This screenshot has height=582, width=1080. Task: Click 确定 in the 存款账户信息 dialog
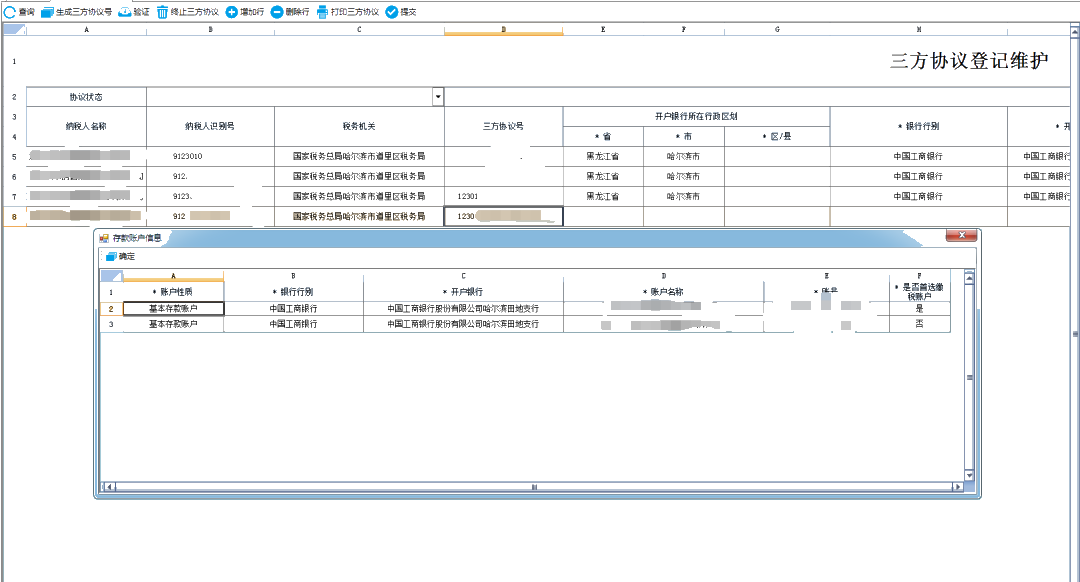pyautogui.click(x=120, y=256)
